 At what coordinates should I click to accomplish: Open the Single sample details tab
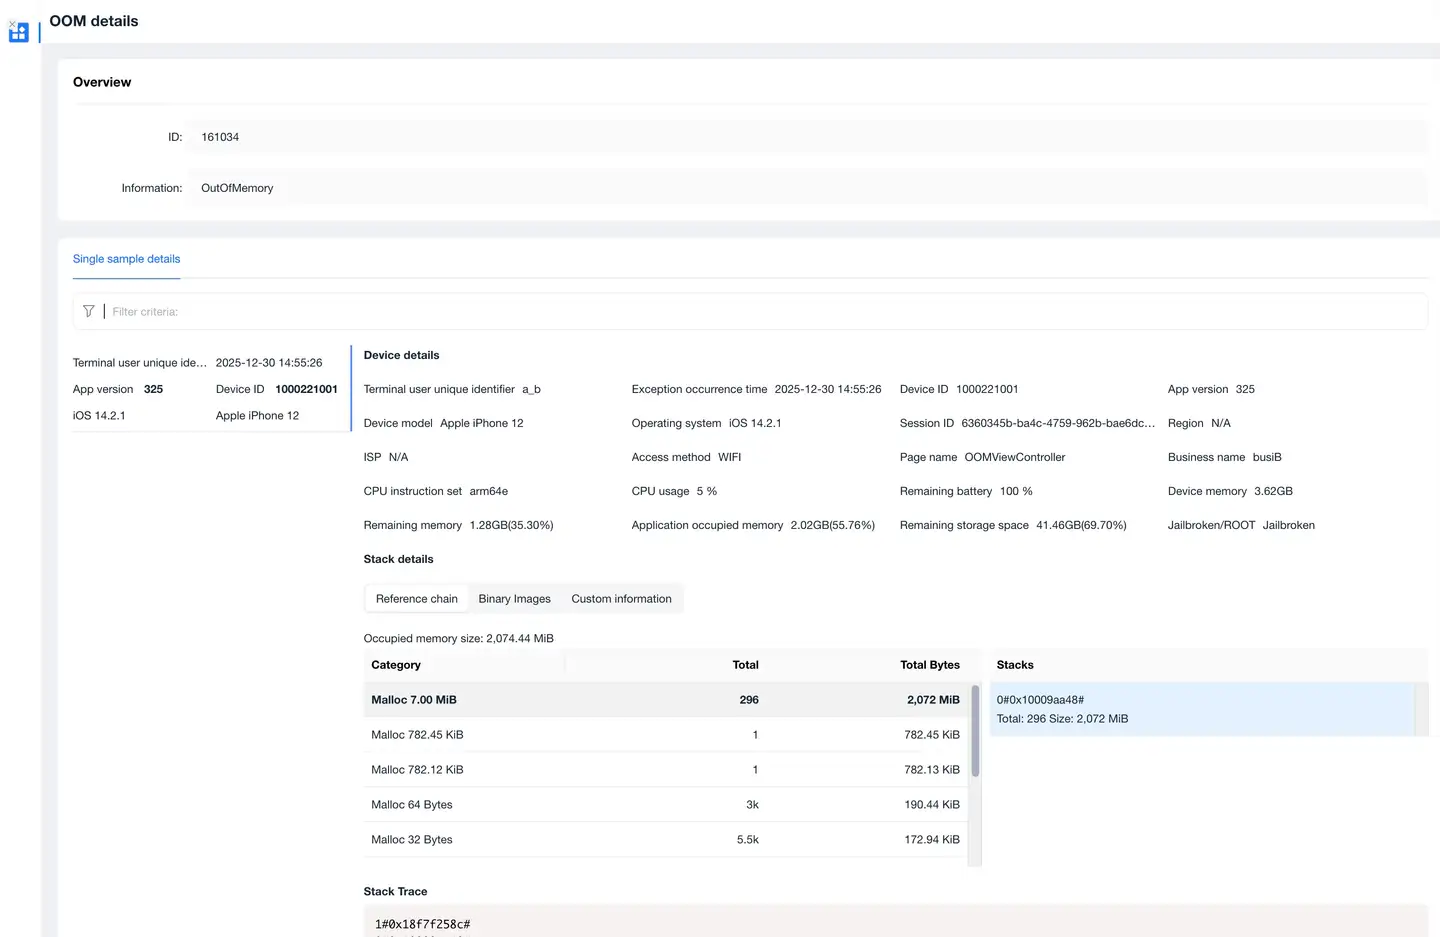126,259
